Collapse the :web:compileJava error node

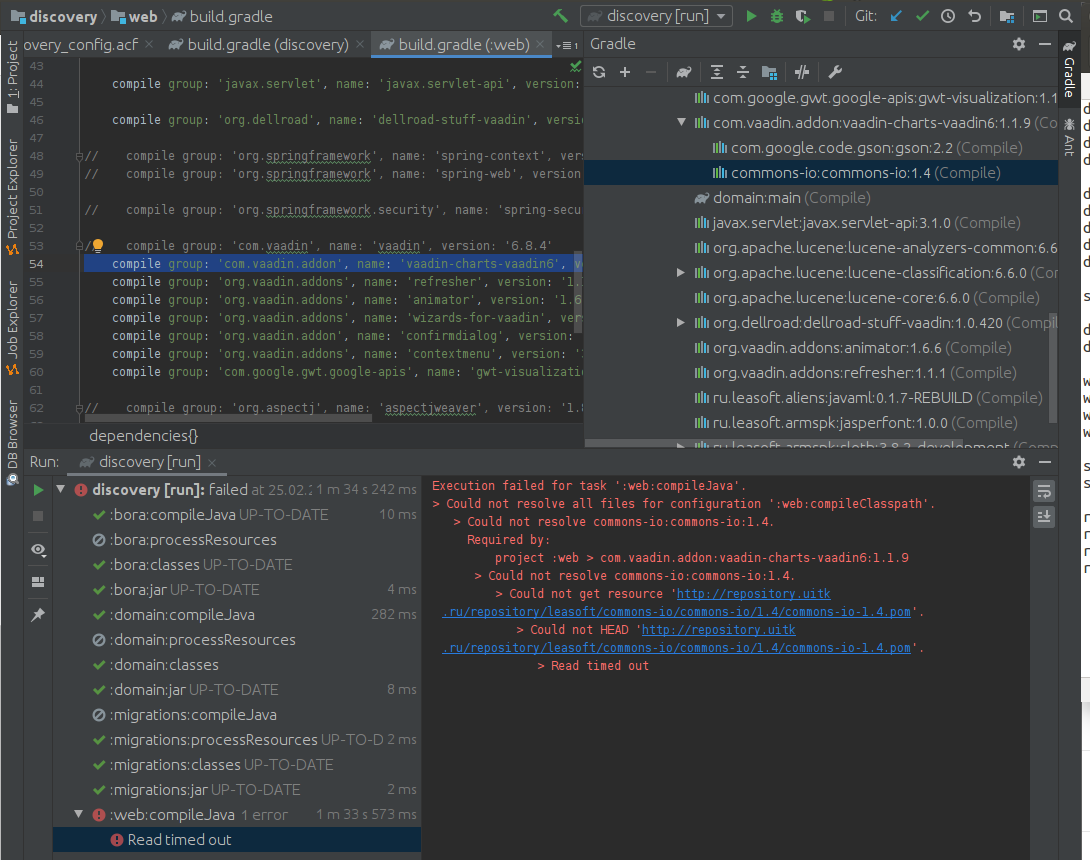tap(79, 814)
